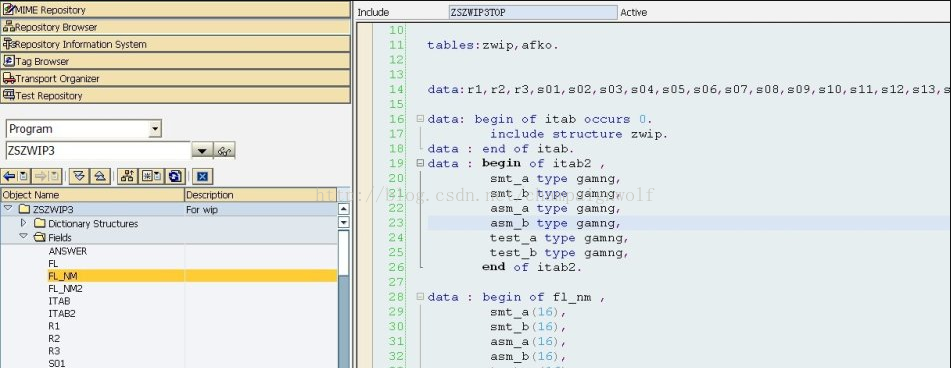Open the Program object type dropdown
951x368 pixels.
(155, 129)
